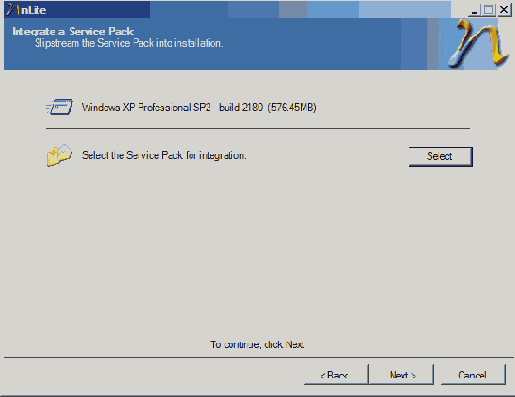Click the 'Slipstream the Service Pack' subtitle
Image resolution: width=515 pixels, height=397 pixels.
click(x=129, y=43)
